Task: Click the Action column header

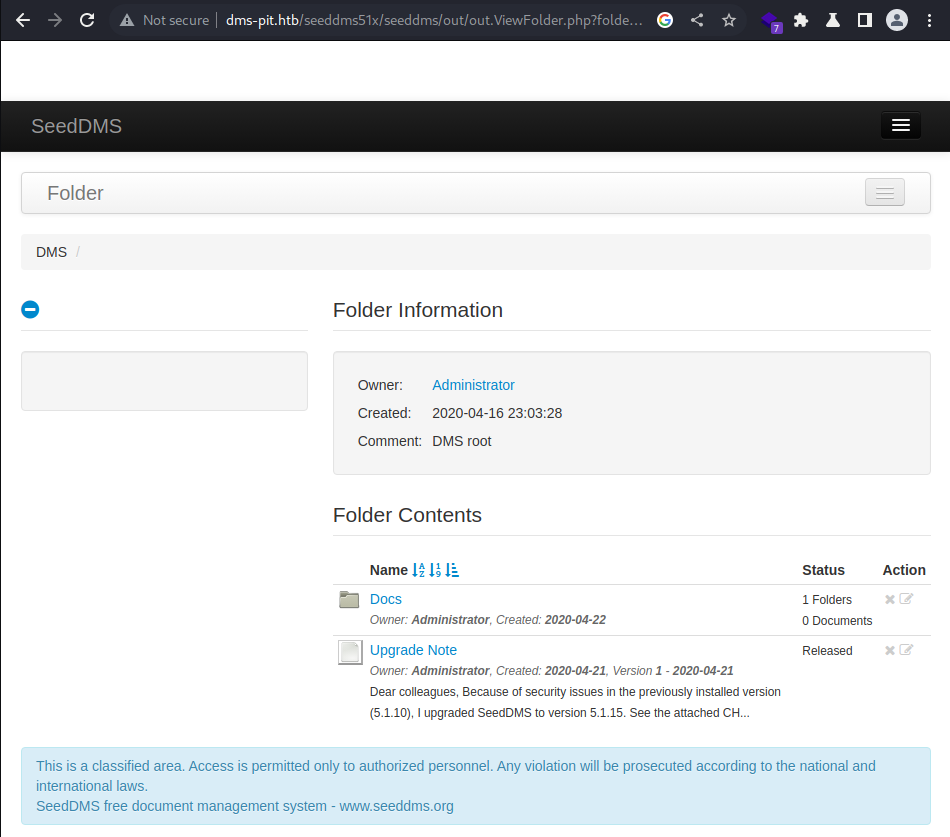Action: (904, 570)
